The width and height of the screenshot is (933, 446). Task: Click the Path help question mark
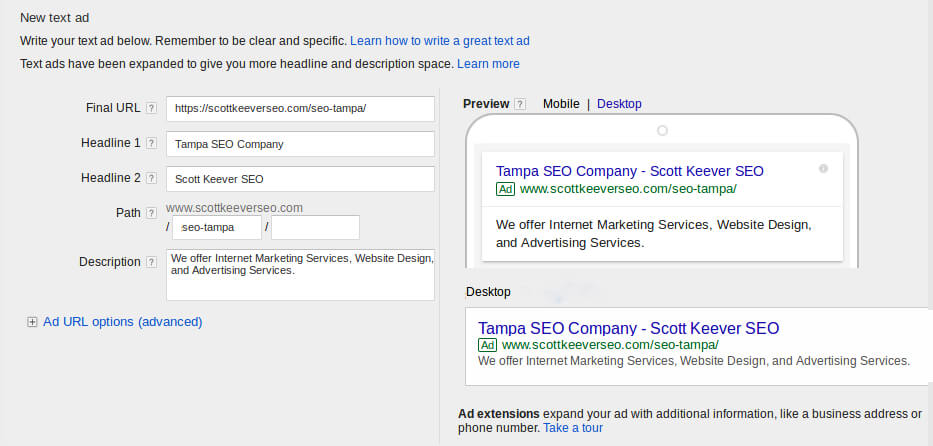click(x=152, y=213)
